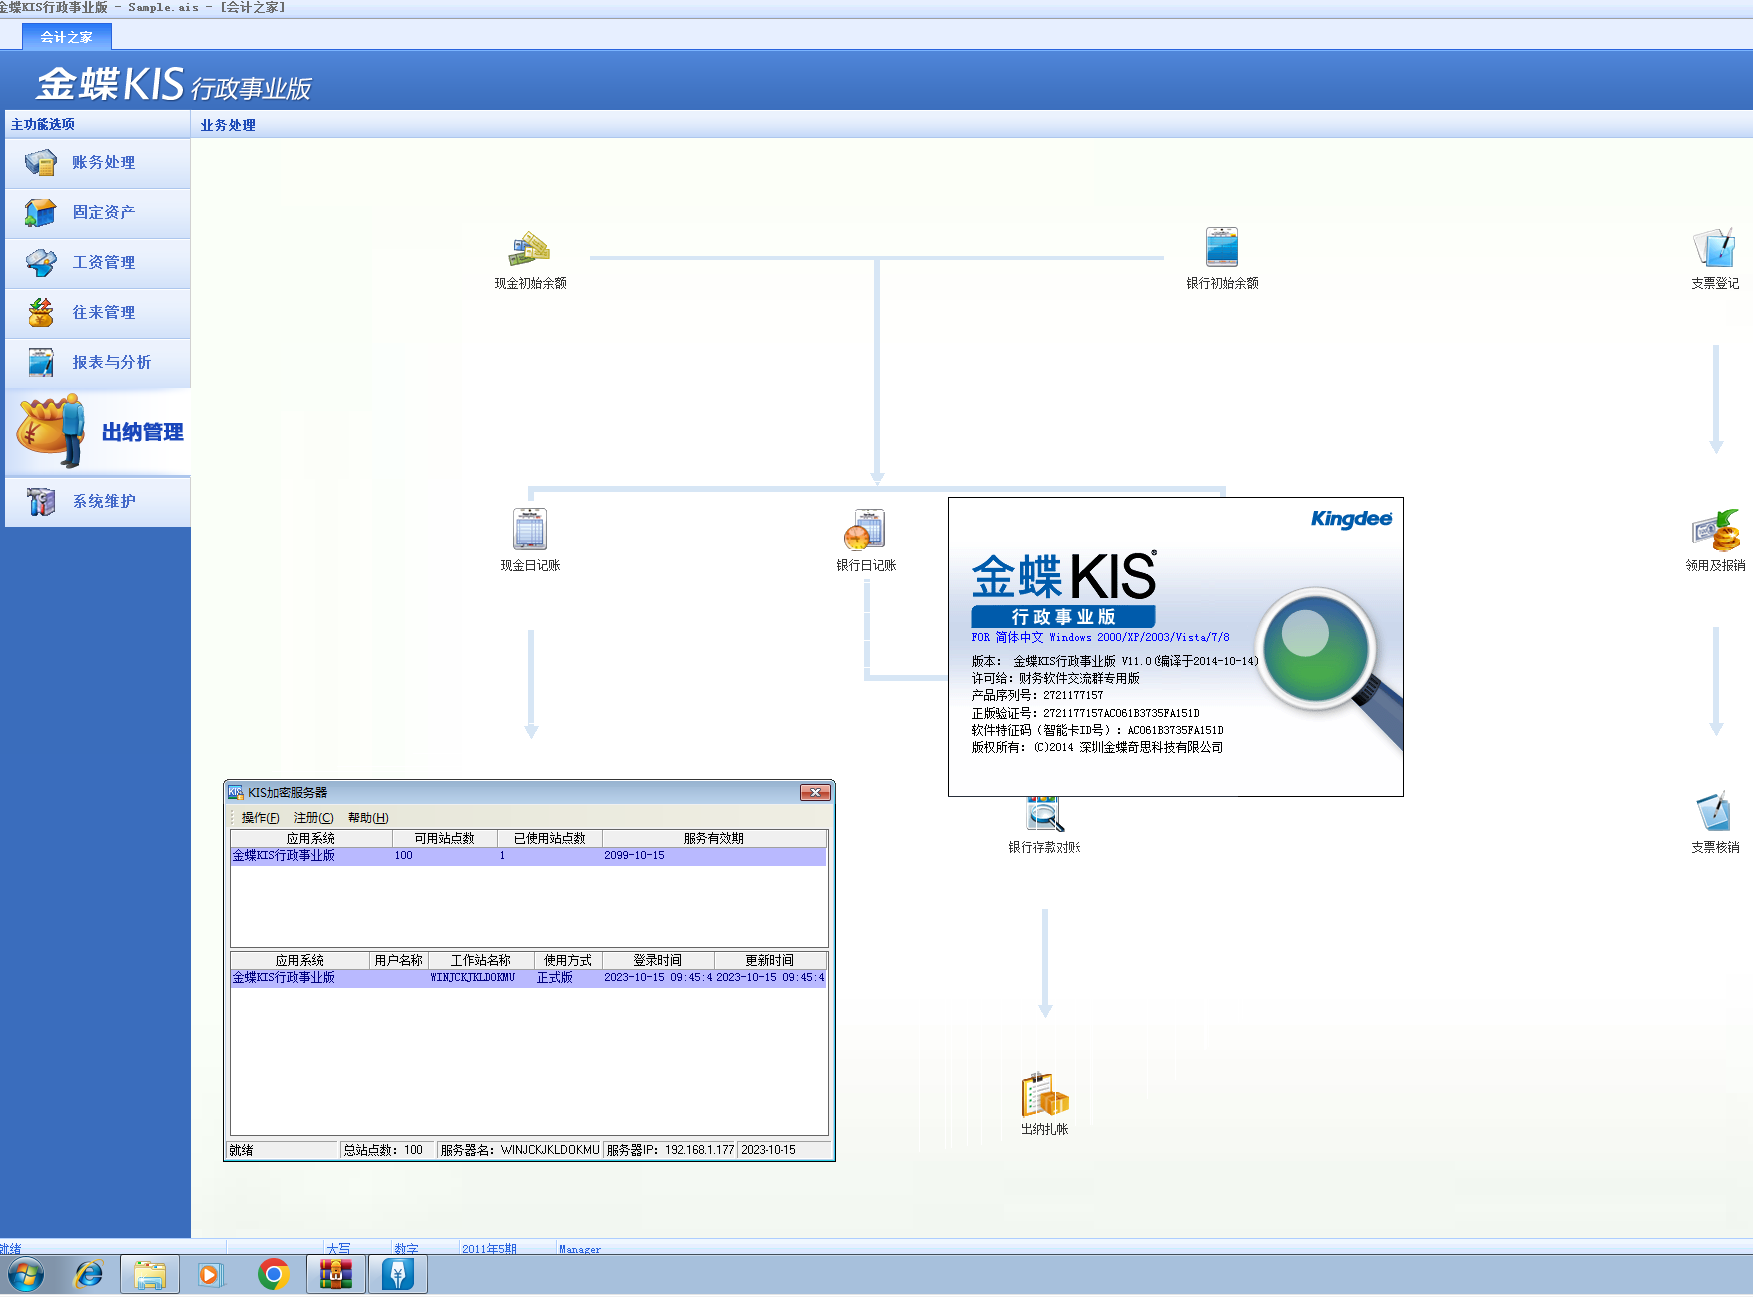Click 服务器名: WINJCKJKLDOKMU status entry
The height and width of the screenshot is (1297, 1753).
coord(520,1150)
